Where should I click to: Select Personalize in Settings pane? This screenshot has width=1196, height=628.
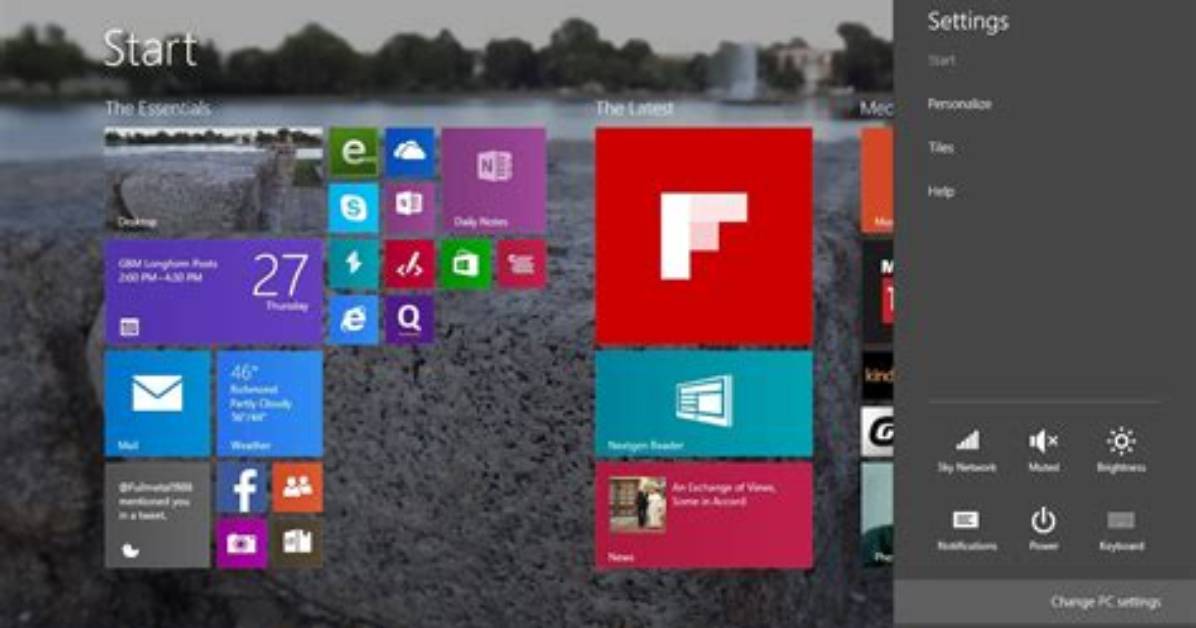960,104
